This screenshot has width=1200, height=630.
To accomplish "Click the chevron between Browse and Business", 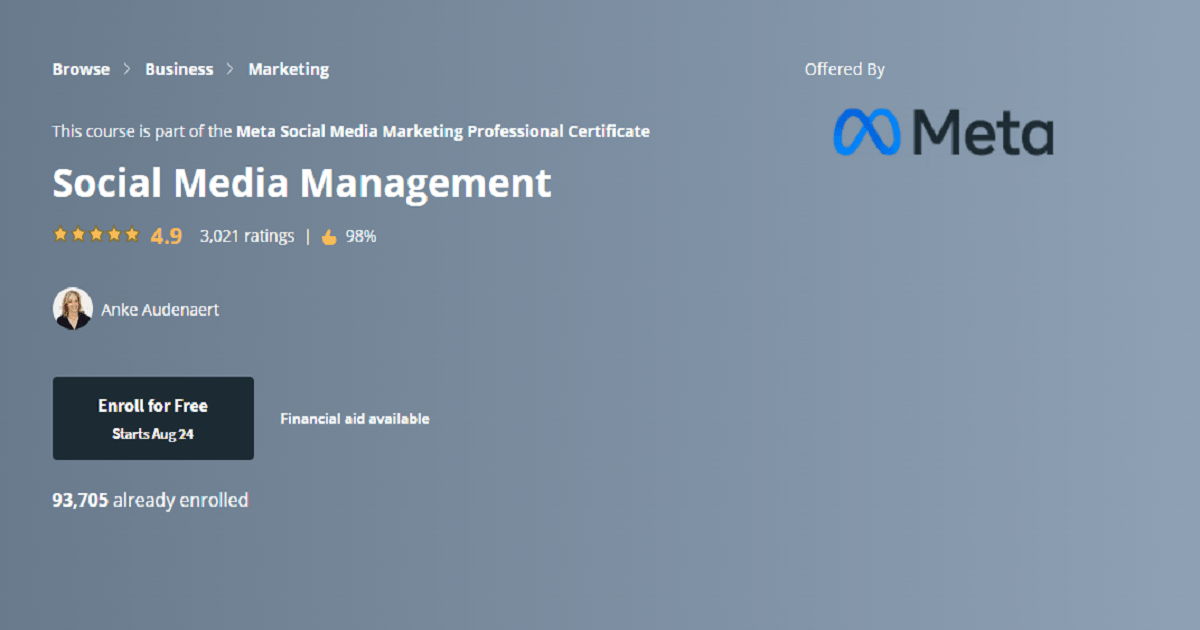I will coord(127,70).
